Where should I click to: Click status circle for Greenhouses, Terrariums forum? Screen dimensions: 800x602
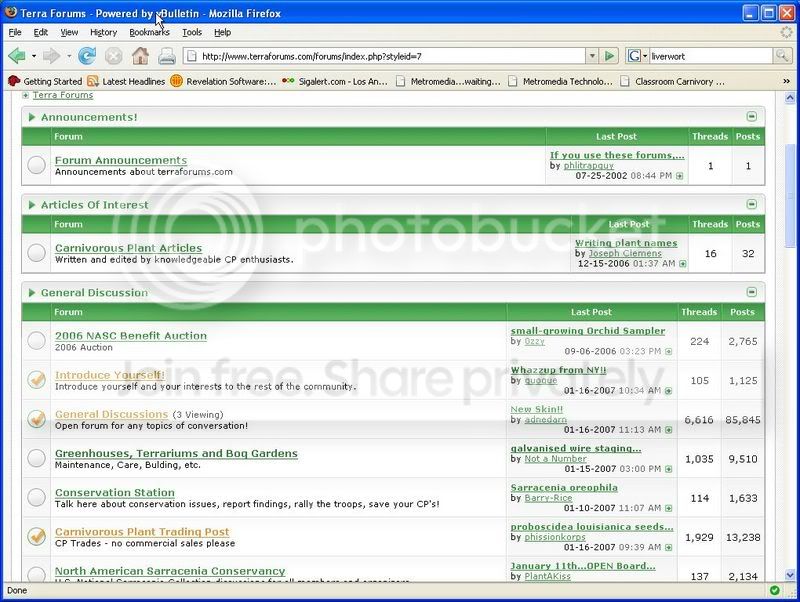[36, 458]
